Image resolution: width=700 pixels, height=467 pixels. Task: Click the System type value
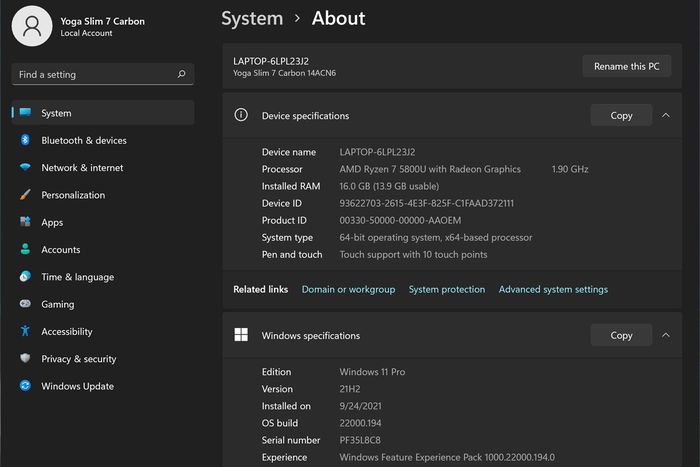(436, 237)
